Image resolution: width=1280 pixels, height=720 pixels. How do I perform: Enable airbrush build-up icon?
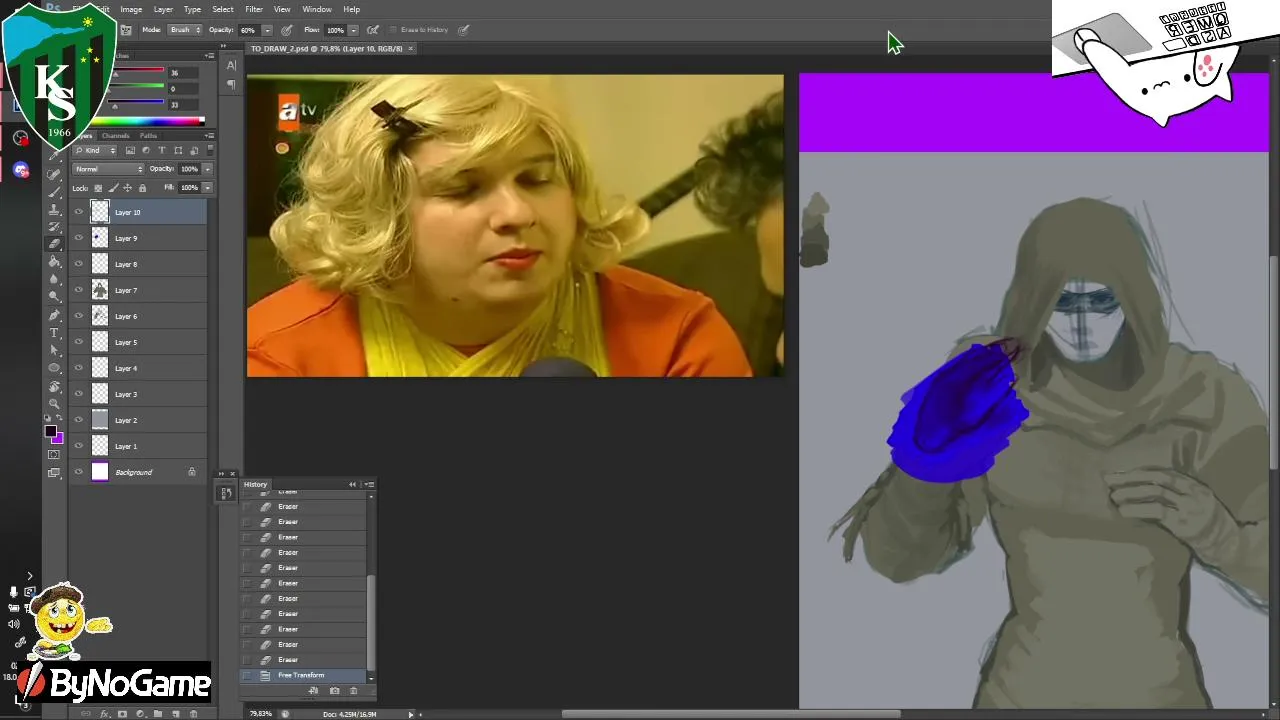click(x=373, y=30)
